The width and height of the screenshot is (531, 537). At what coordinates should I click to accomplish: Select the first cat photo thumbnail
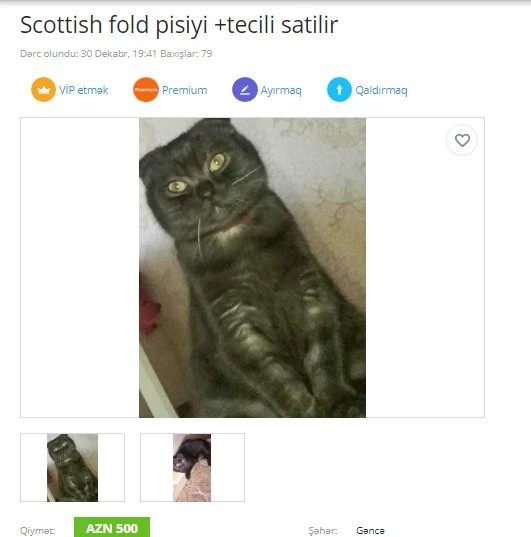point(72,467)
